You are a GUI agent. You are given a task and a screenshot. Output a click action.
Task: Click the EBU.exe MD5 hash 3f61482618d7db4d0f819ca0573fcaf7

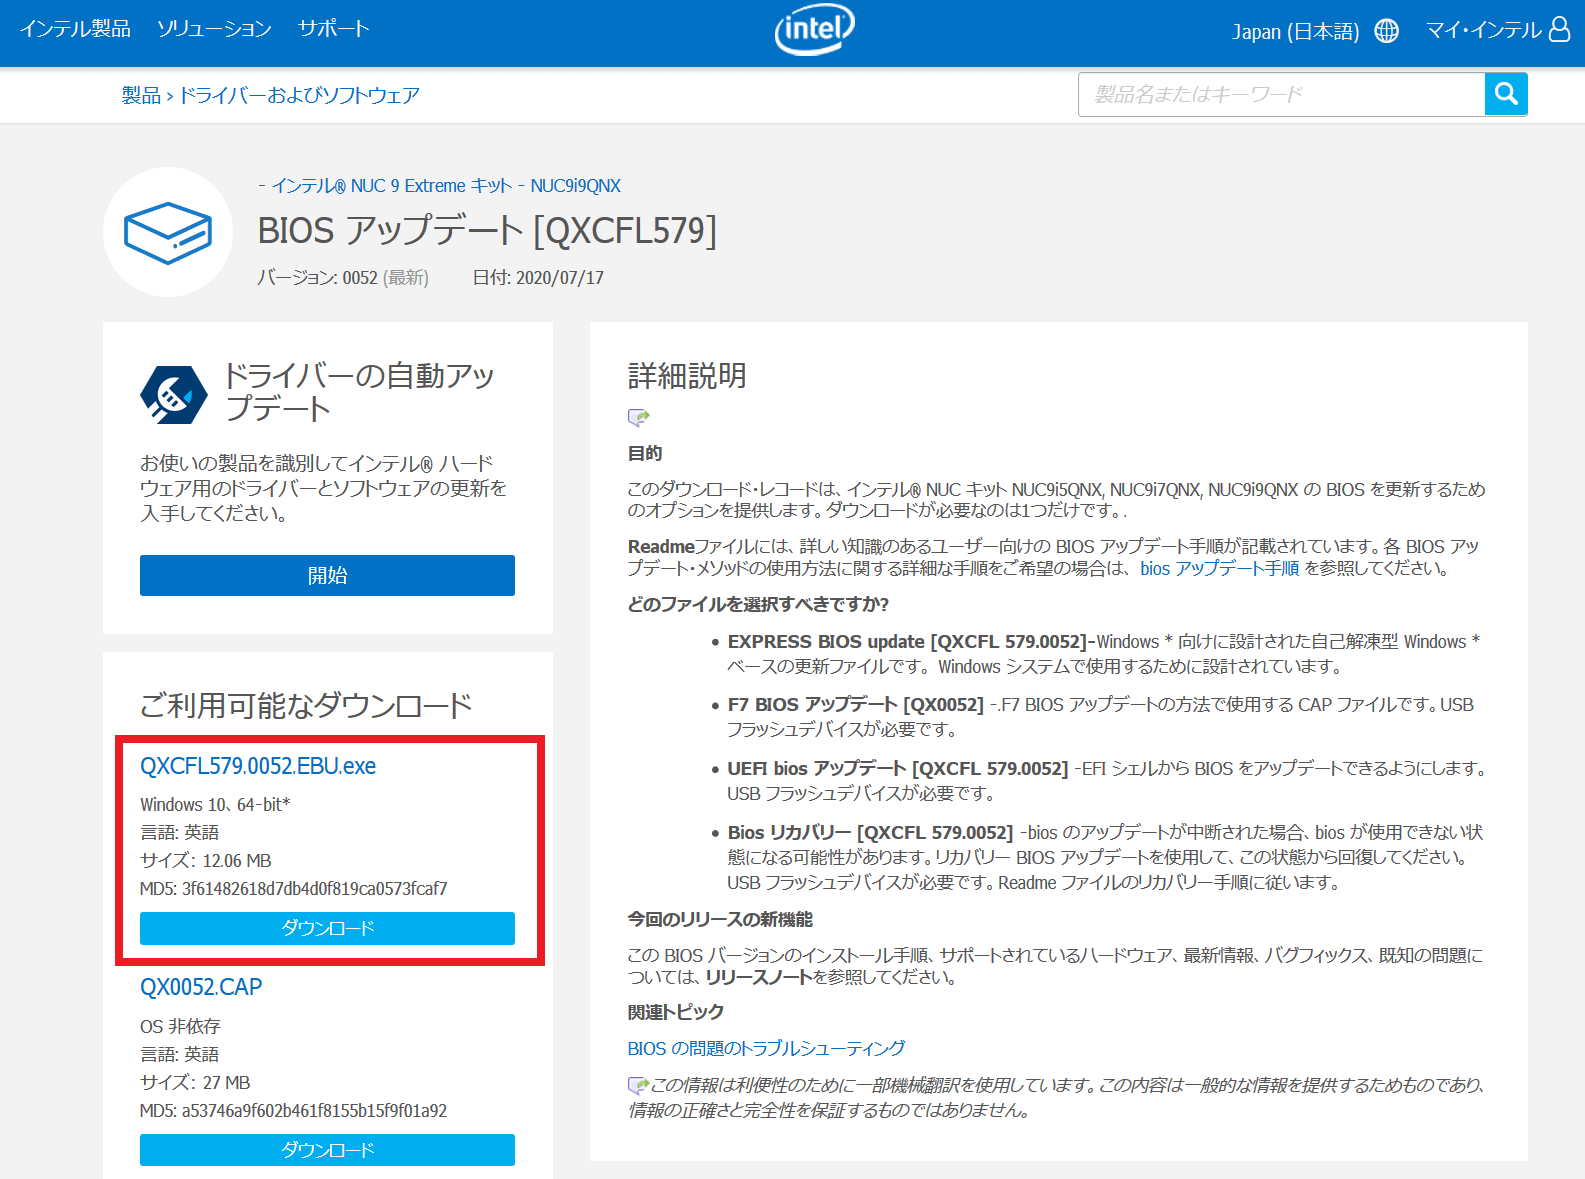point(314,889)
